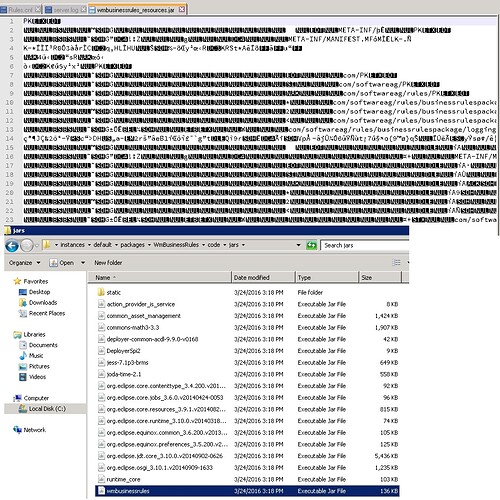Viewport: 500px width, 500px height.
Task: Open the address bar history dropdown arrow
Action: point(298,245)
